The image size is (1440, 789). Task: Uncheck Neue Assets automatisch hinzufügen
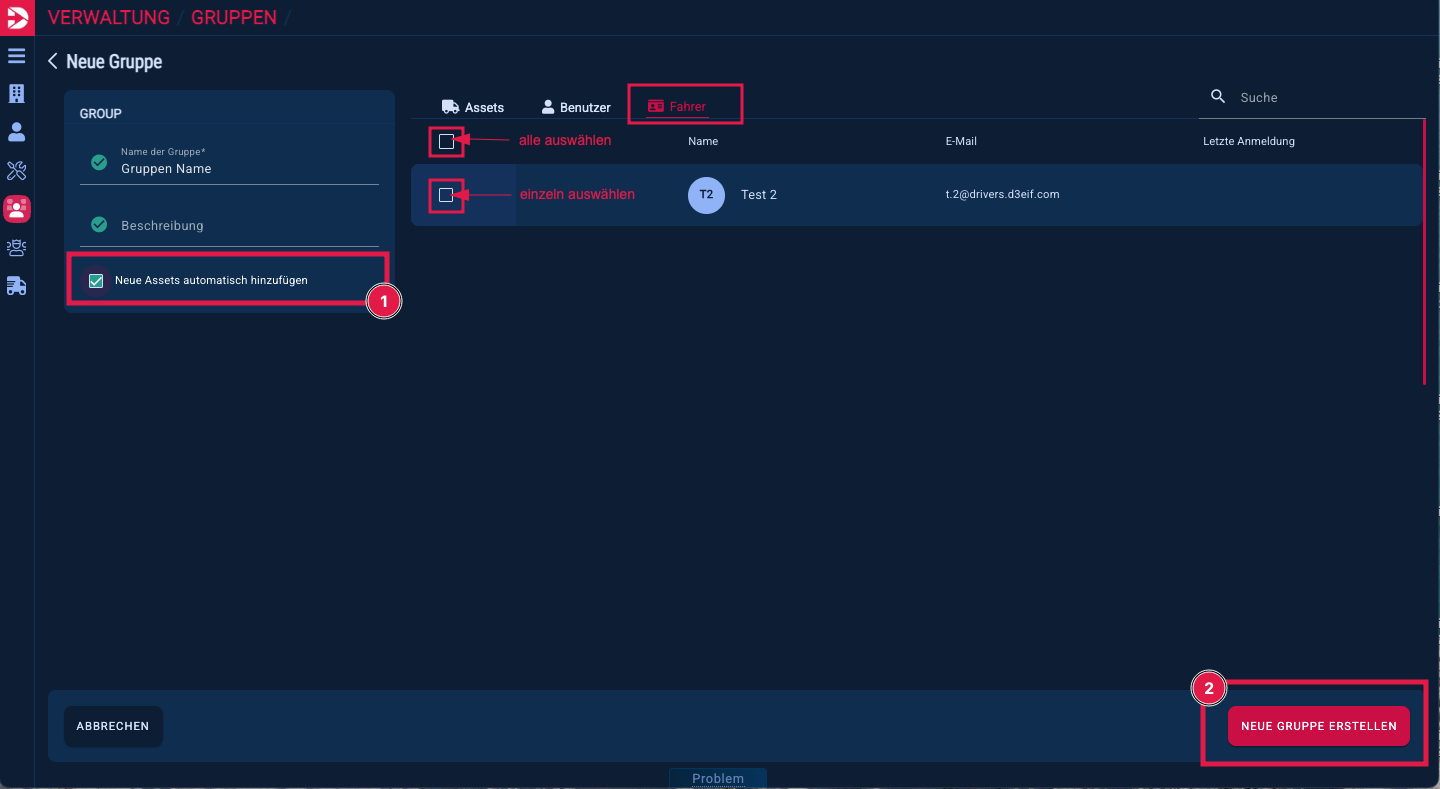[x=96, y=281]
